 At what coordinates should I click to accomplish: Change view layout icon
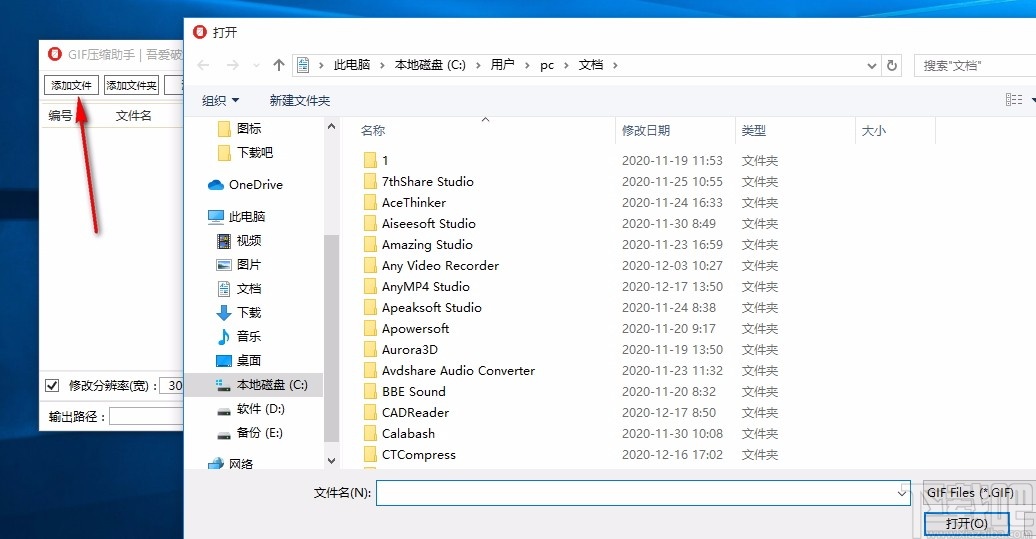1014,100
